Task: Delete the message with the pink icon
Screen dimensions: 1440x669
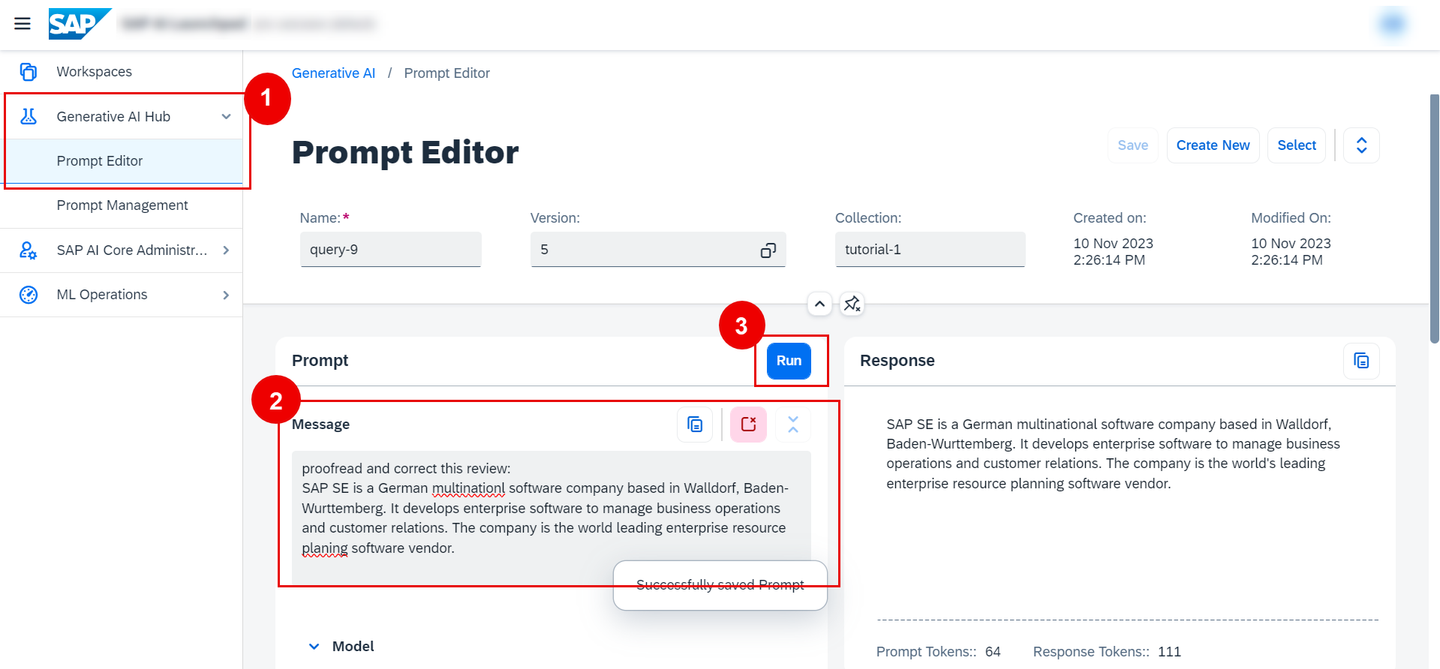Action: pos(748,425)
